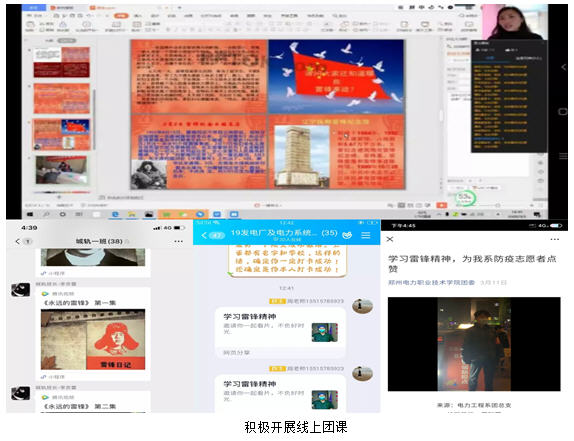Click the Windows Start button on taskbar
Viewport: 574px width, 441px height.
click(30, 214)
